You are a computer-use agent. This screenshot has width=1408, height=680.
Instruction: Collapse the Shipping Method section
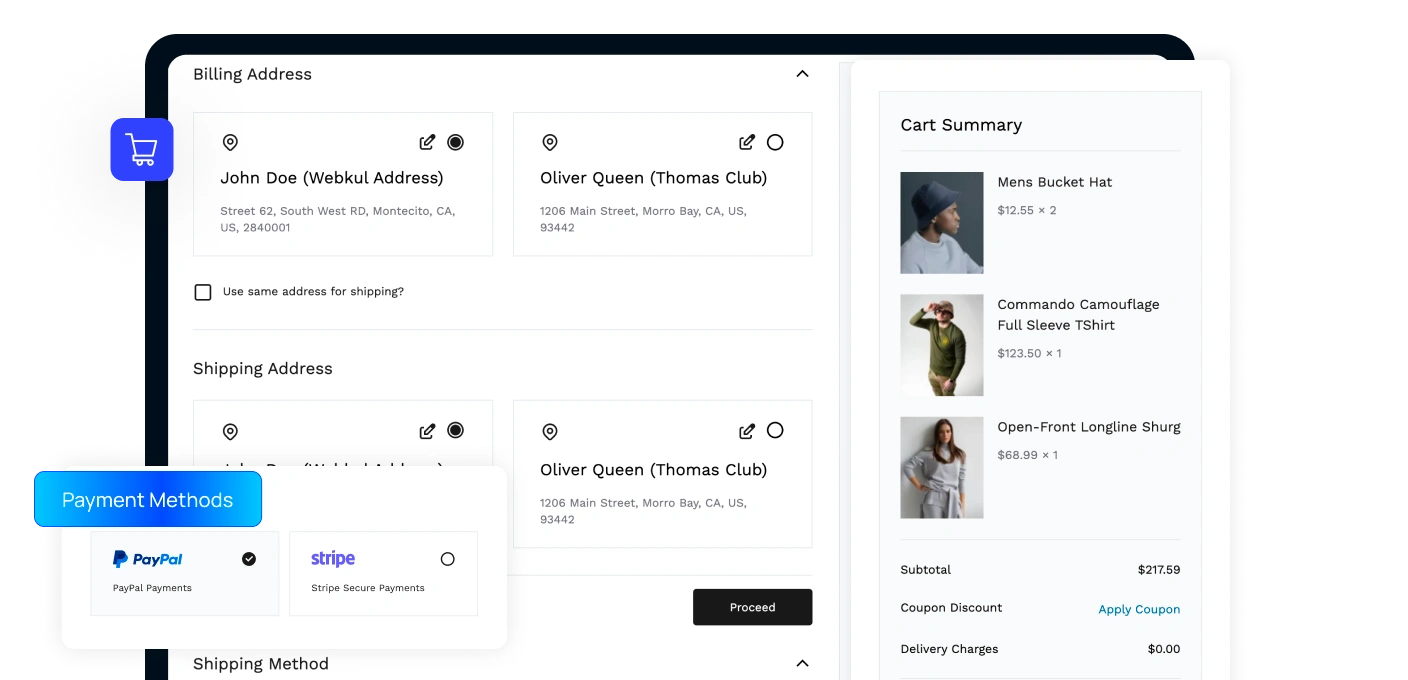coord(802,663)
